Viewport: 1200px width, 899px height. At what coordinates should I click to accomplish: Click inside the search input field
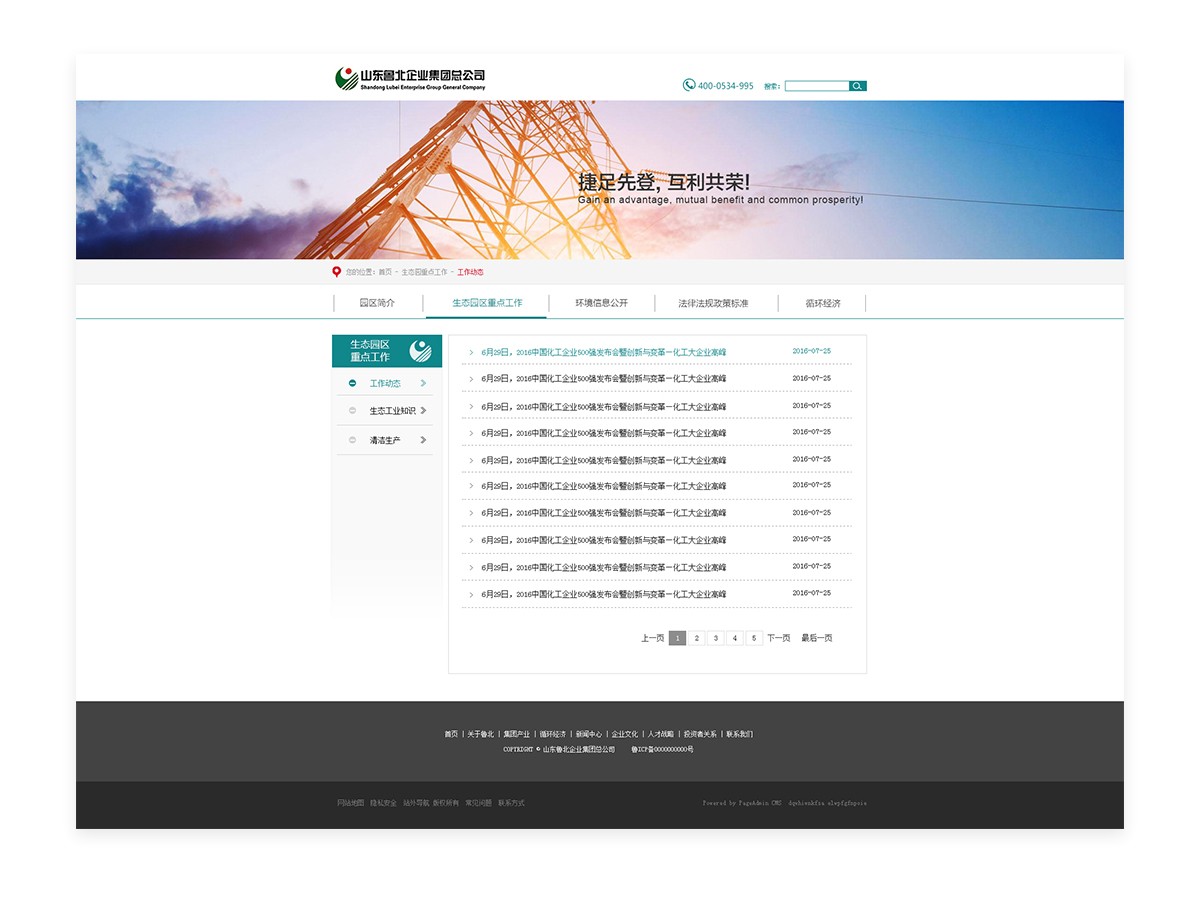point(817,86)
